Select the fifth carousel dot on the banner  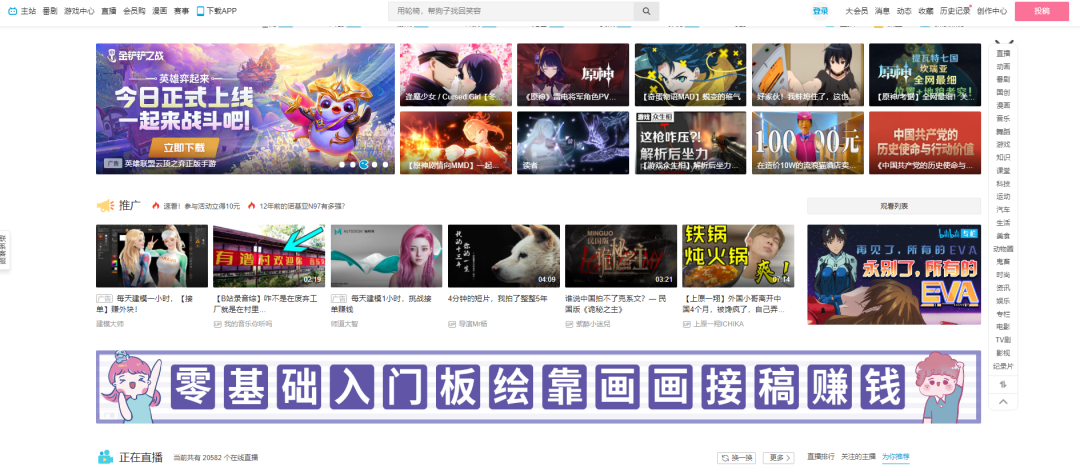coord(386,165)
